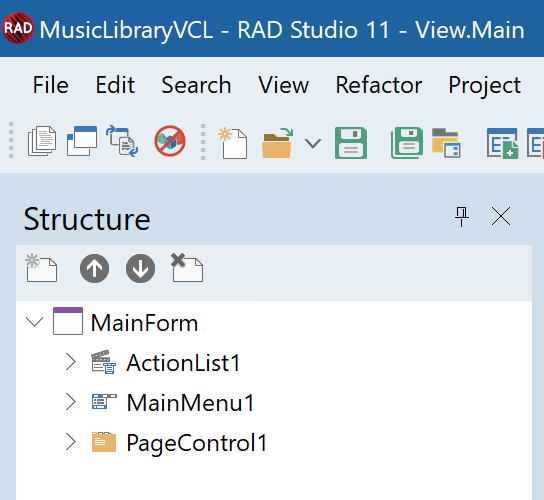
Task: Collapse the MainForm tree node
Action: (x=35, y=322)
